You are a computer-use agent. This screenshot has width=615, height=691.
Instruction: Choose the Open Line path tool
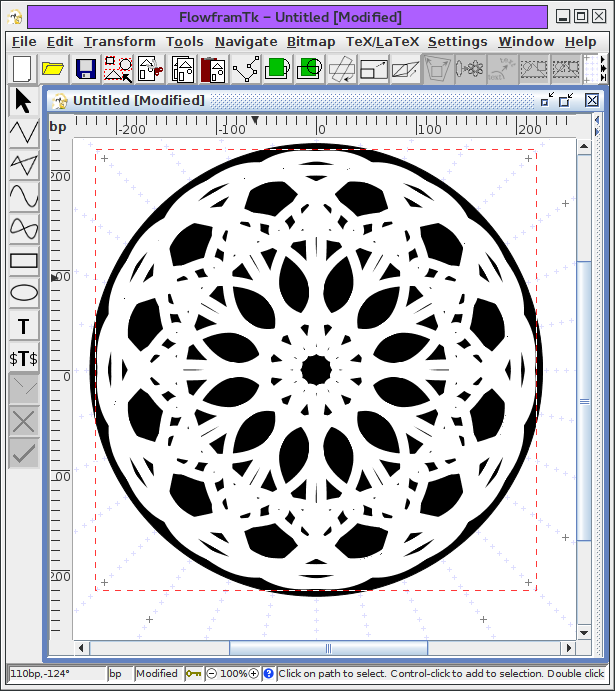[x=24, y=132]
